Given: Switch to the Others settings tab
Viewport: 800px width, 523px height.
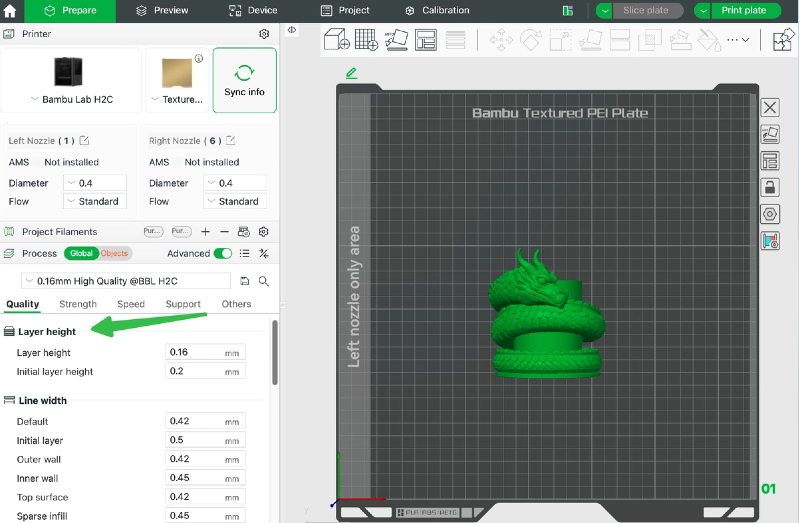Looking at the screenshot, I should pos(236,304).
